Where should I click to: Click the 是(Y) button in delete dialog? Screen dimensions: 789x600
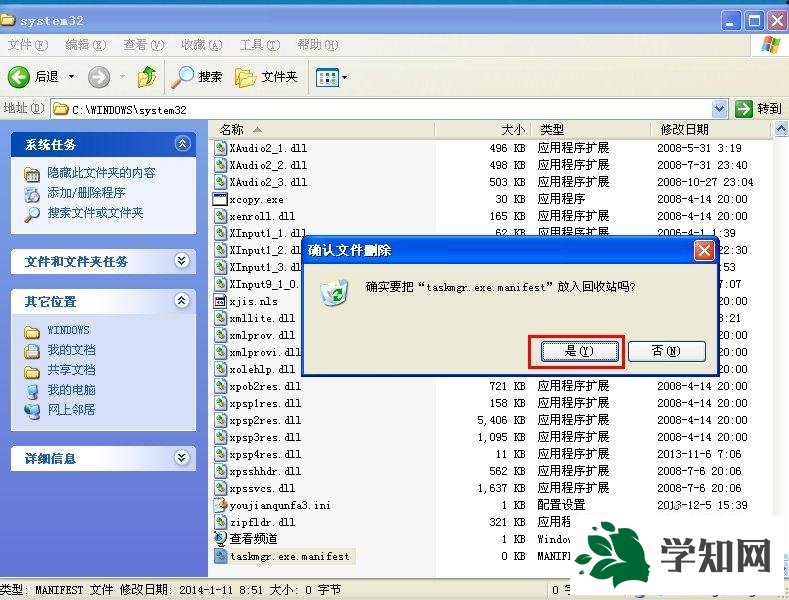(x=580, y=351)
